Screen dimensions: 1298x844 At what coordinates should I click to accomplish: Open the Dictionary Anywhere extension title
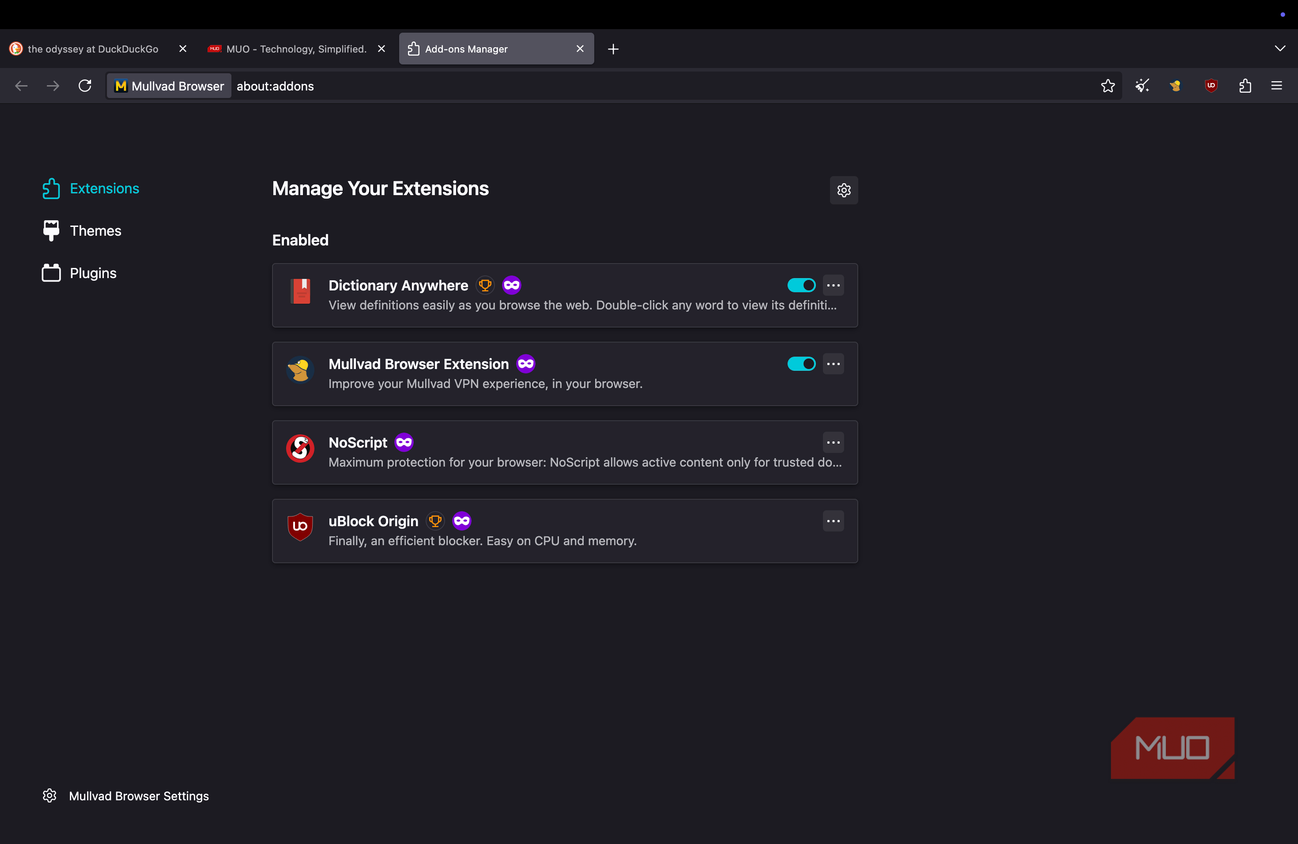point(398,285)
